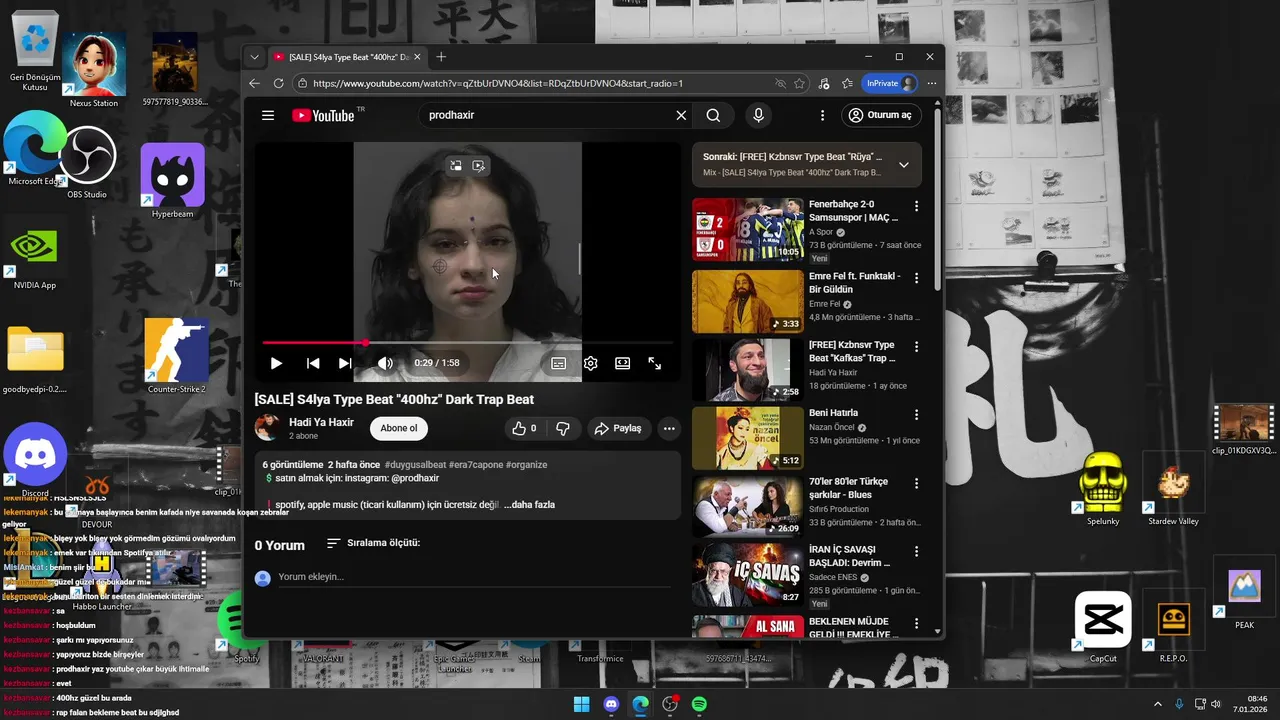Share the video via Paylaş

[618, 428]
